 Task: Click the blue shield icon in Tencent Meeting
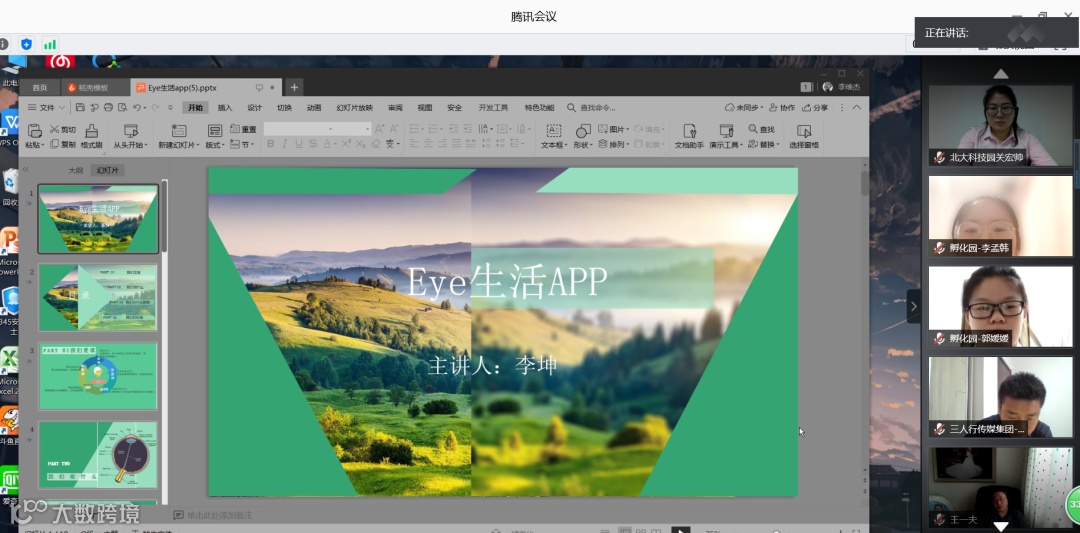pyautogui.click(x=26, y=44)
